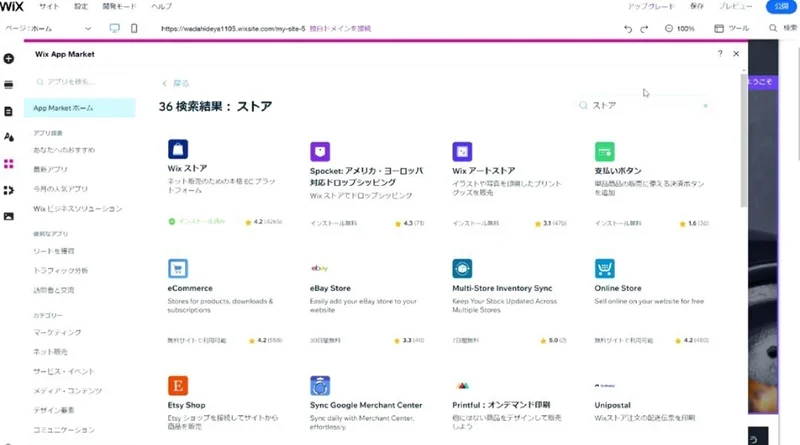Click the 独自ドメインを接続 link
This screenshot has width=800, height=445.
click(x=340, y=29)
